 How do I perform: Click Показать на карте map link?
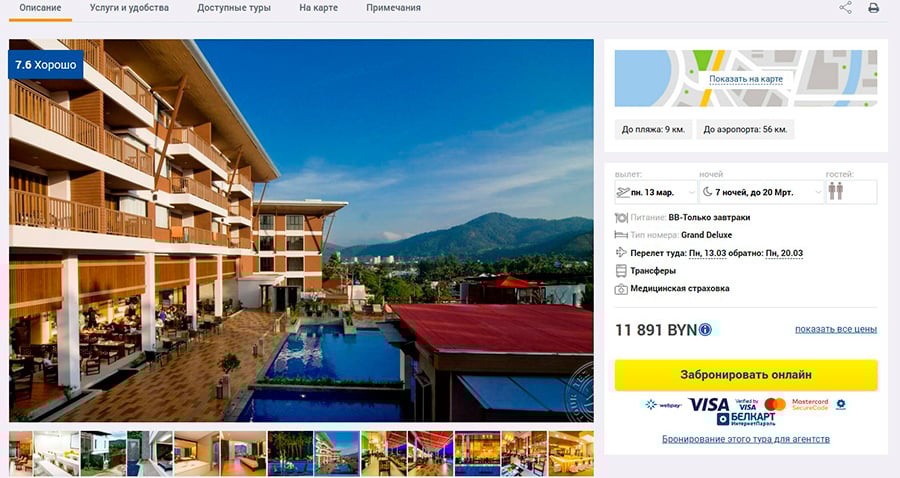tap(746, 79)
